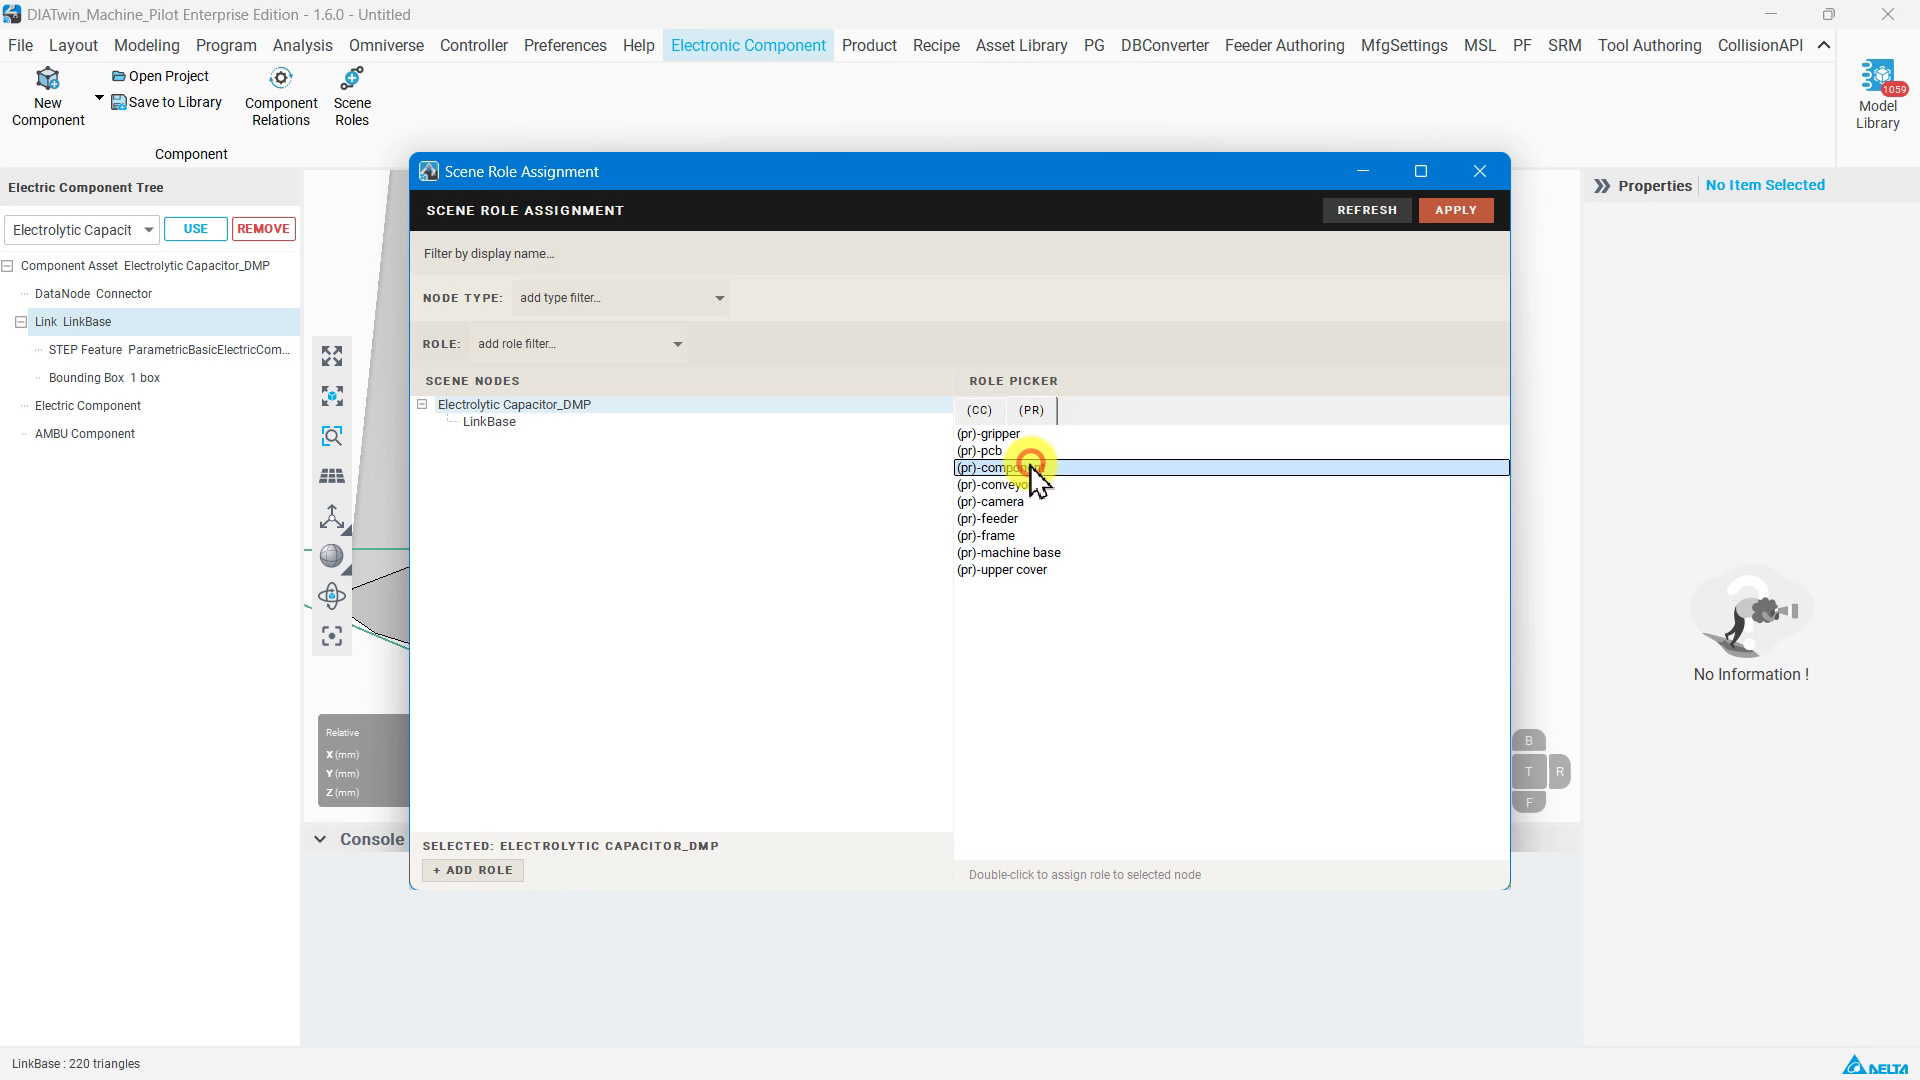Collapse the Link LinkBase tree node
The width and height of the screenshot is (1920, 1080).
click(21, 322)
